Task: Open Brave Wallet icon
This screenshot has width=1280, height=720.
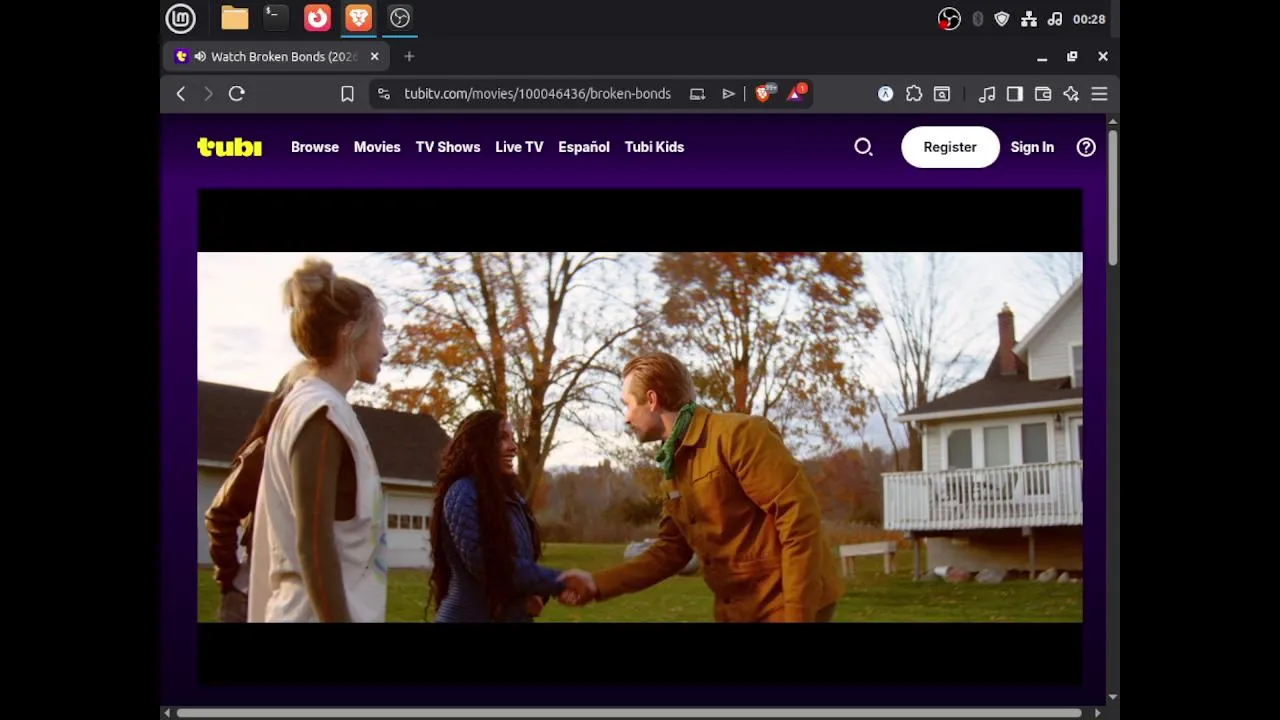Action: [x=1043, y=94]
